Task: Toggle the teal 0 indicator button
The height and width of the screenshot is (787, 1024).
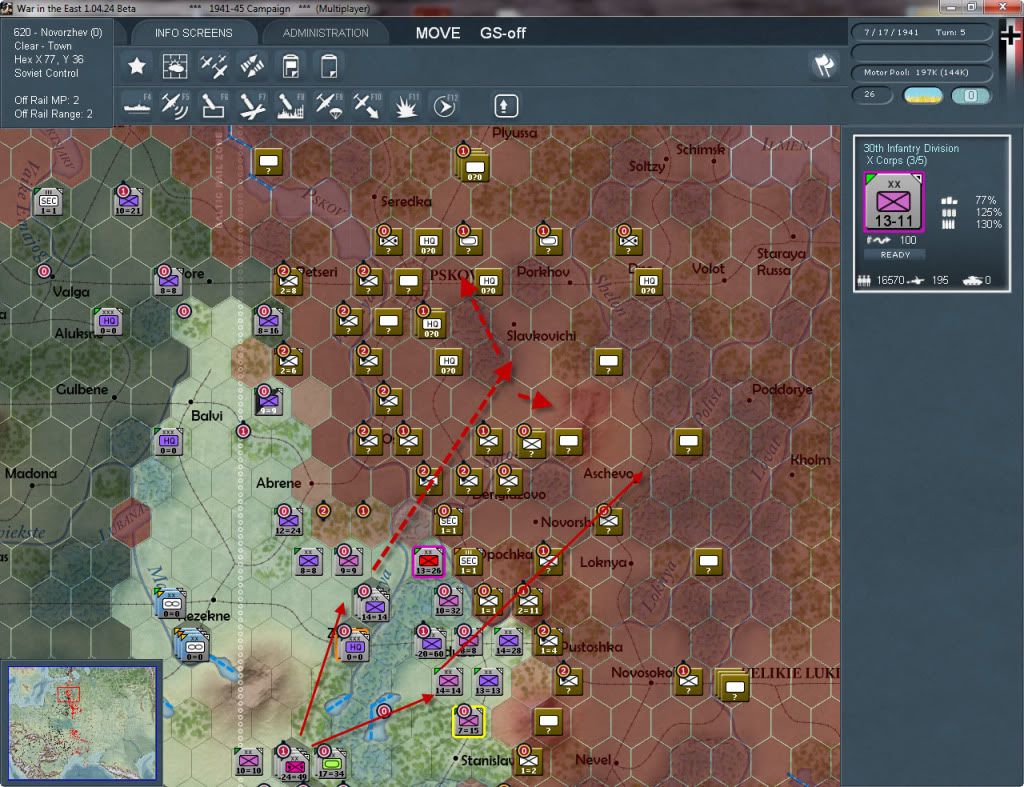Action: 970,96
